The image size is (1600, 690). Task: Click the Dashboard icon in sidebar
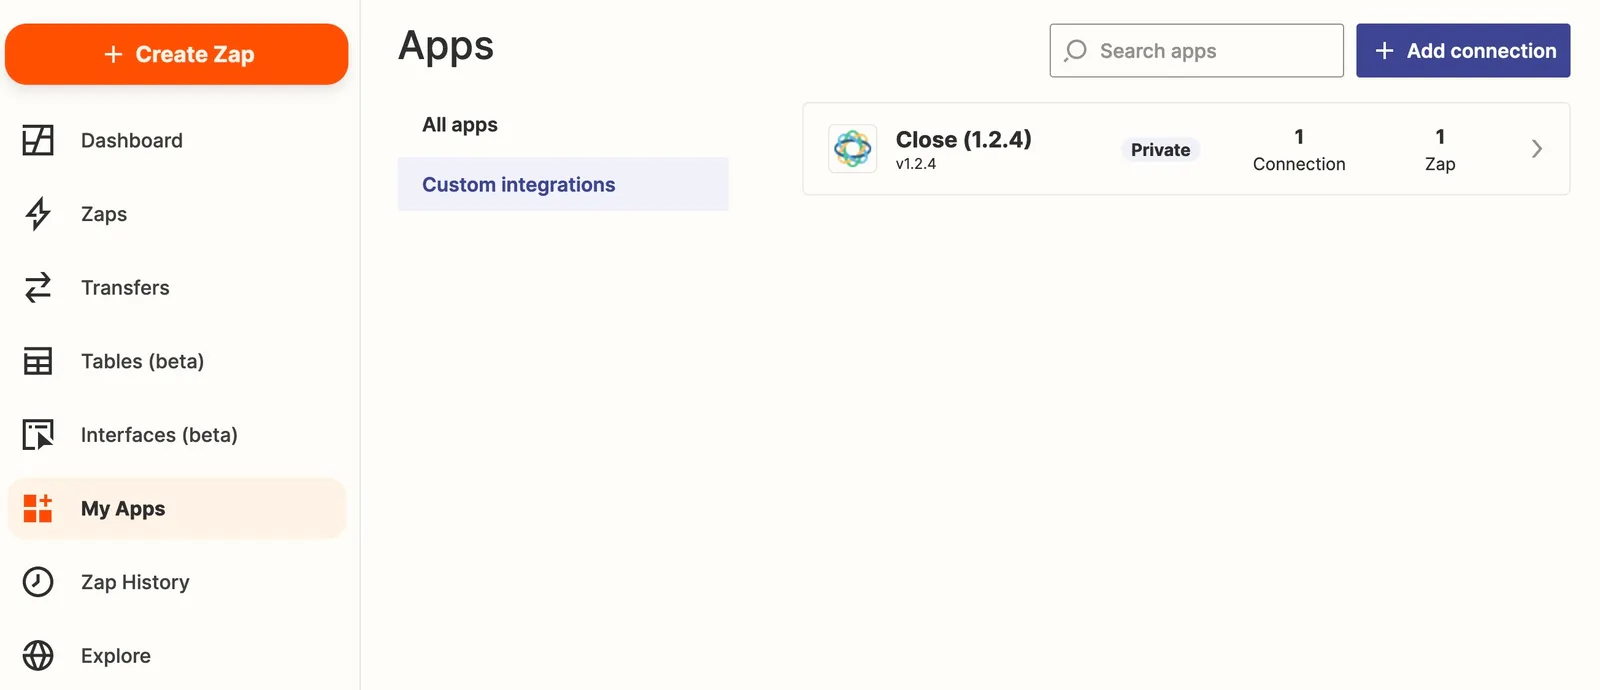pos(38,140)
